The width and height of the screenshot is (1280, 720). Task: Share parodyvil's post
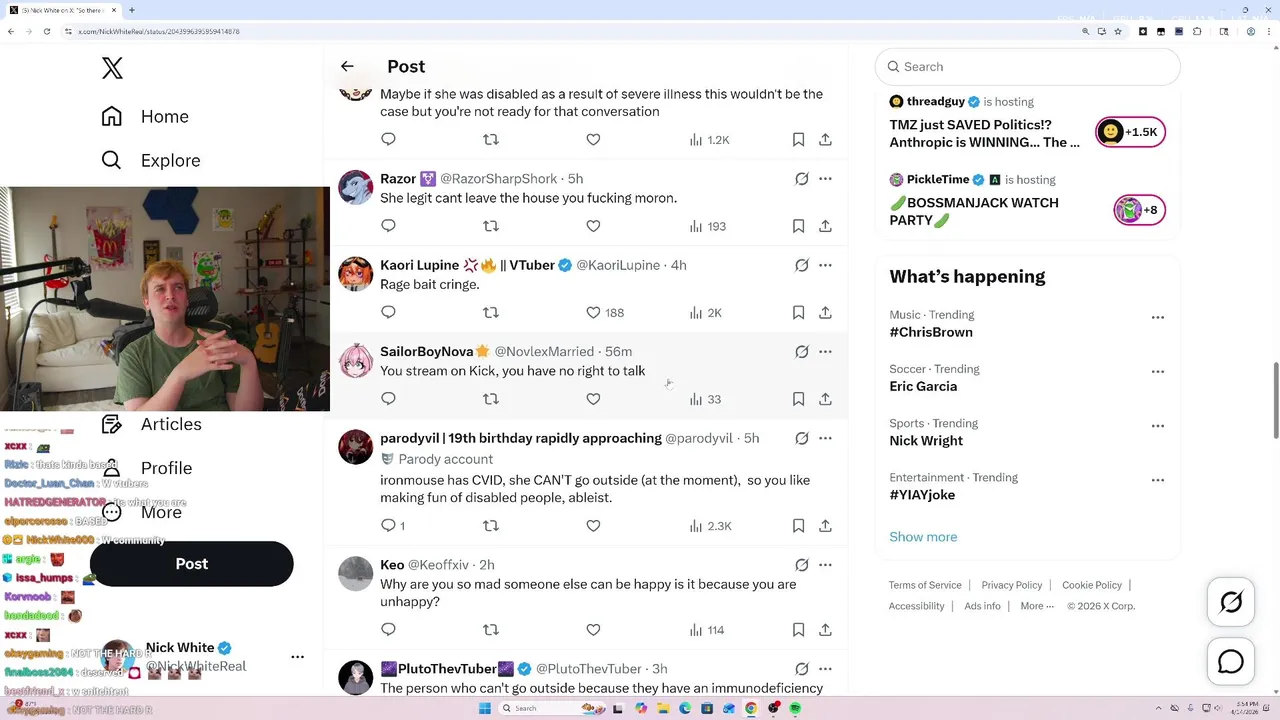pyautogui.click(x=825, y=526)
